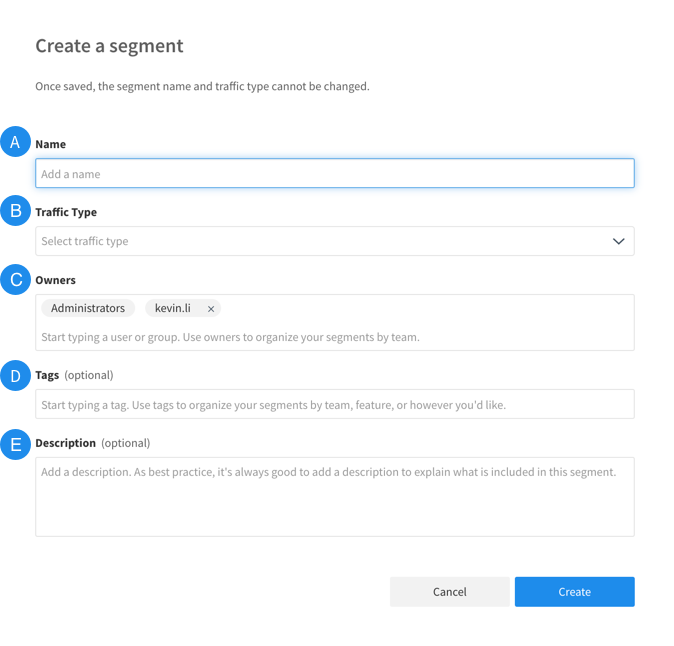Click the blue B annotation marker

pyautogui.click(x=15, y=211)
